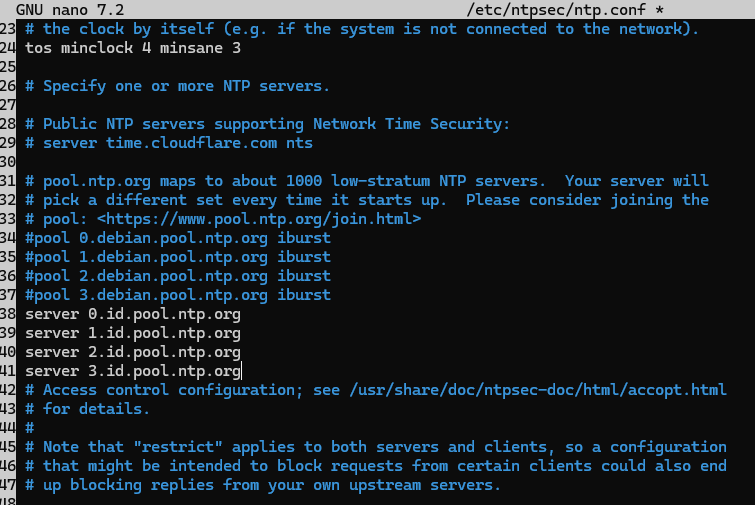Screen dimensions: 755x505
Task: Click the "#pool 2.debian.pool.ntp.org iburst" line
Action: 177,276
